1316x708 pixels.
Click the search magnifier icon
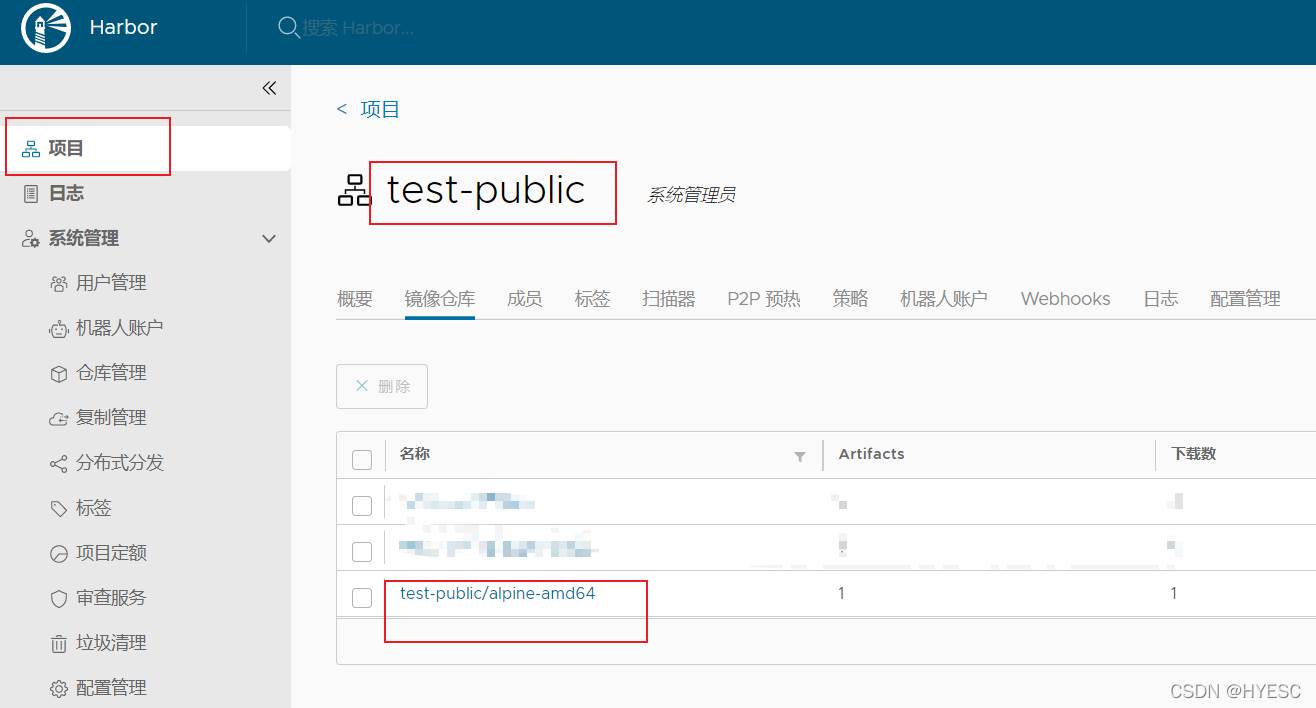288,28
